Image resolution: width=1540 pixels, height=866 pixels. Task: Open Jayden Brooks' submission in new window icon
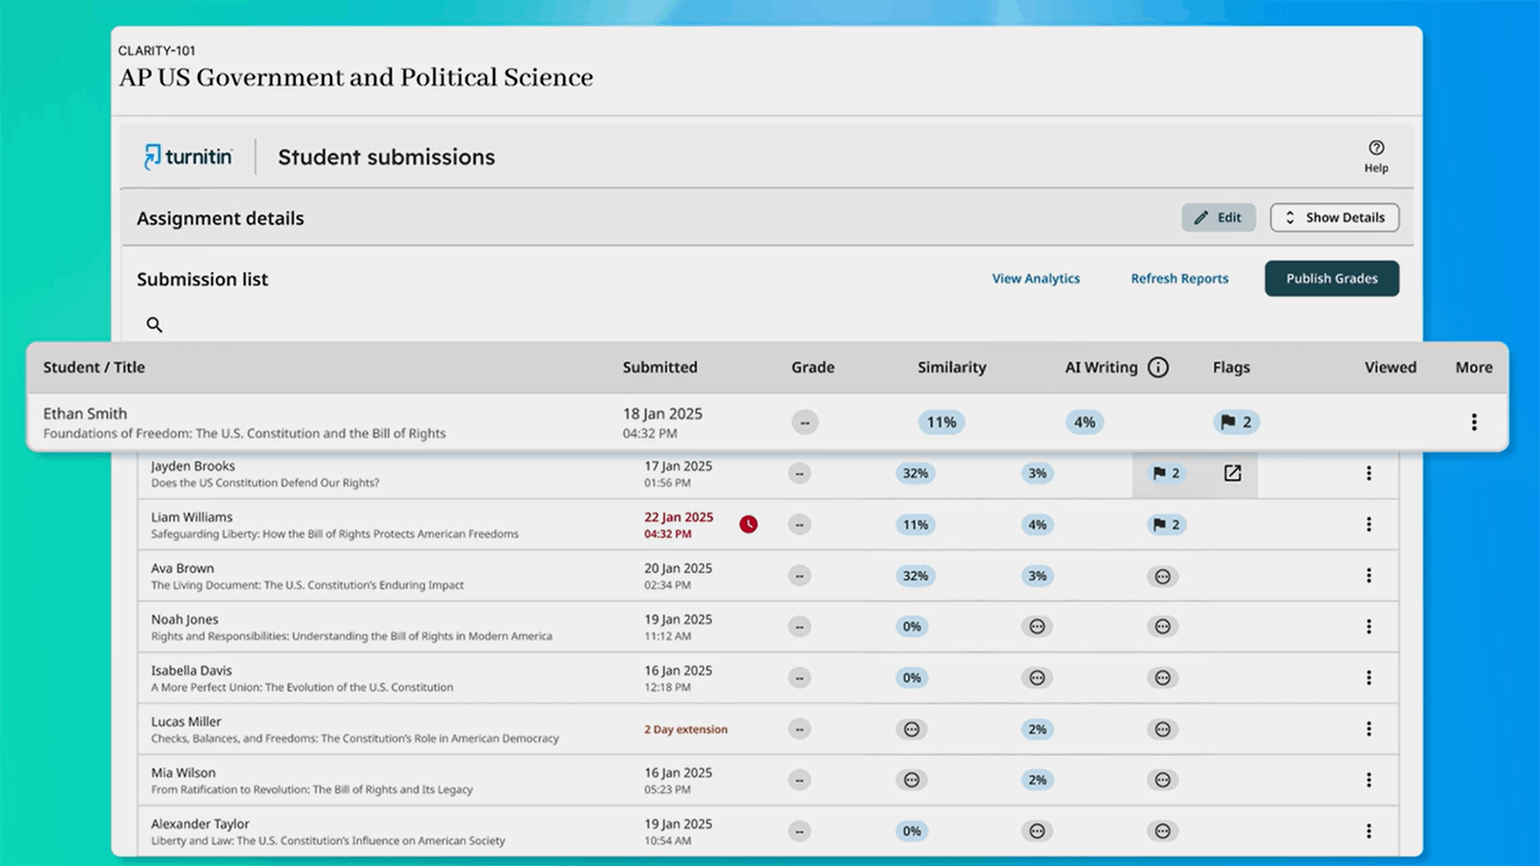coord(1232,474)
